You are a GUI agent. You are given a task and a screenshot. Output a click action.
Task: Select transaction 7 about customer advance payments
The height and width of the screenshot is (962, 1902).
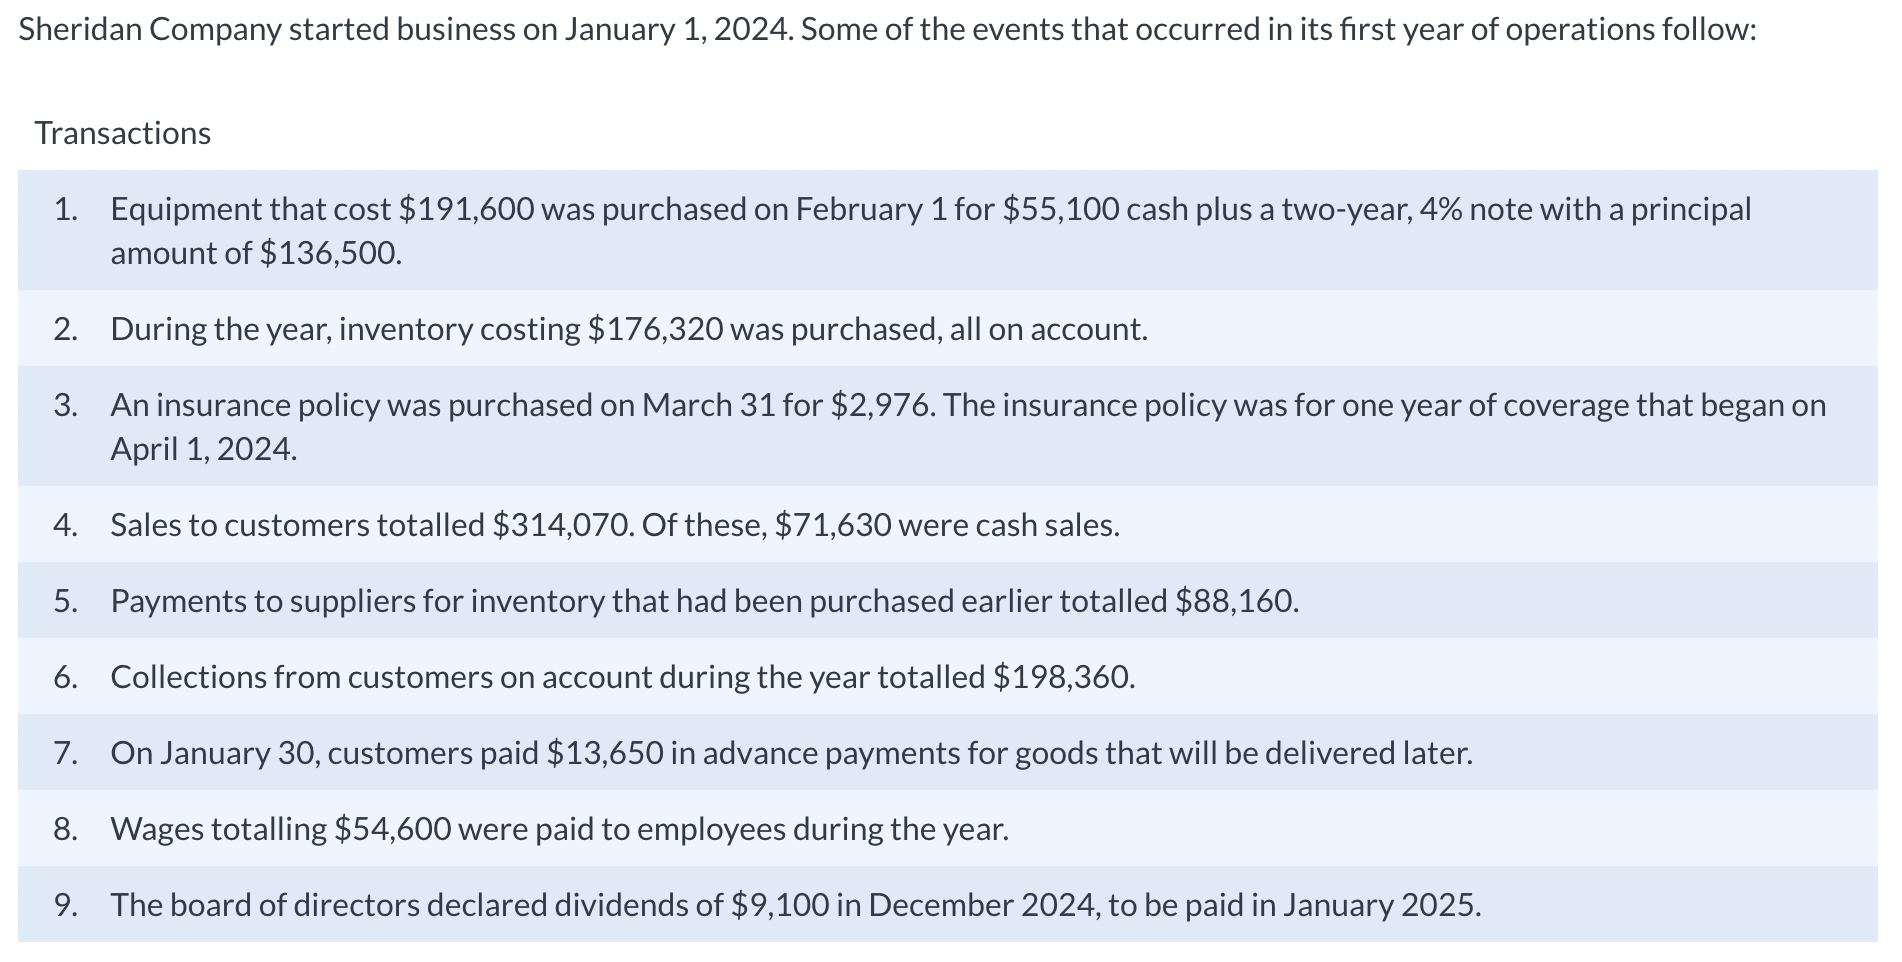[947, 753]
